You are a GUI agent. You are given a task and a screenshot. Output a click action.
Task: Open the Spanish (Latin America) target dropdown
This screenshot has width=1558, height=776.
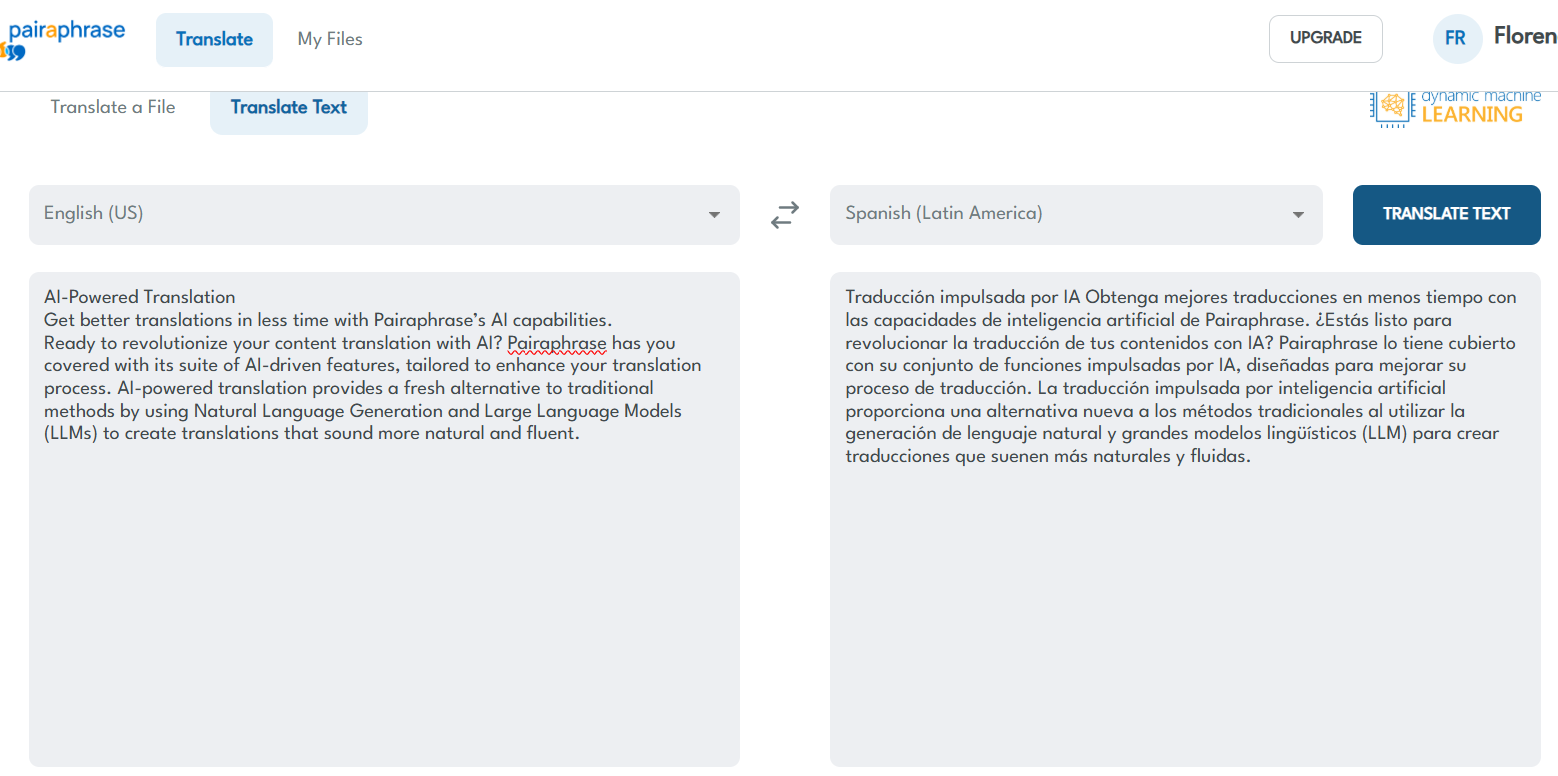pos(1076,214)
